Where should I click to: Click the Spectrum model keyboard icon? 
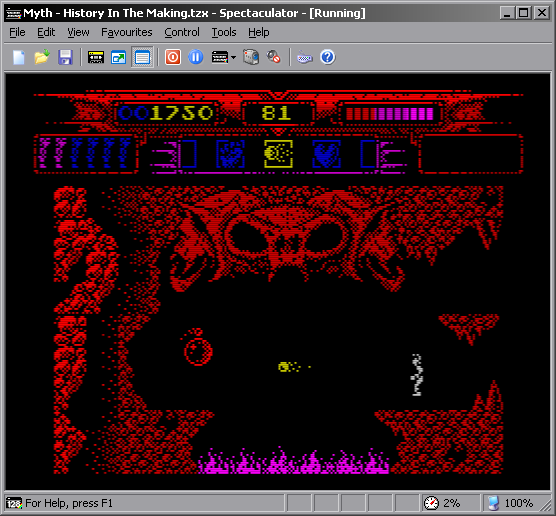click(x=219, y=57)
